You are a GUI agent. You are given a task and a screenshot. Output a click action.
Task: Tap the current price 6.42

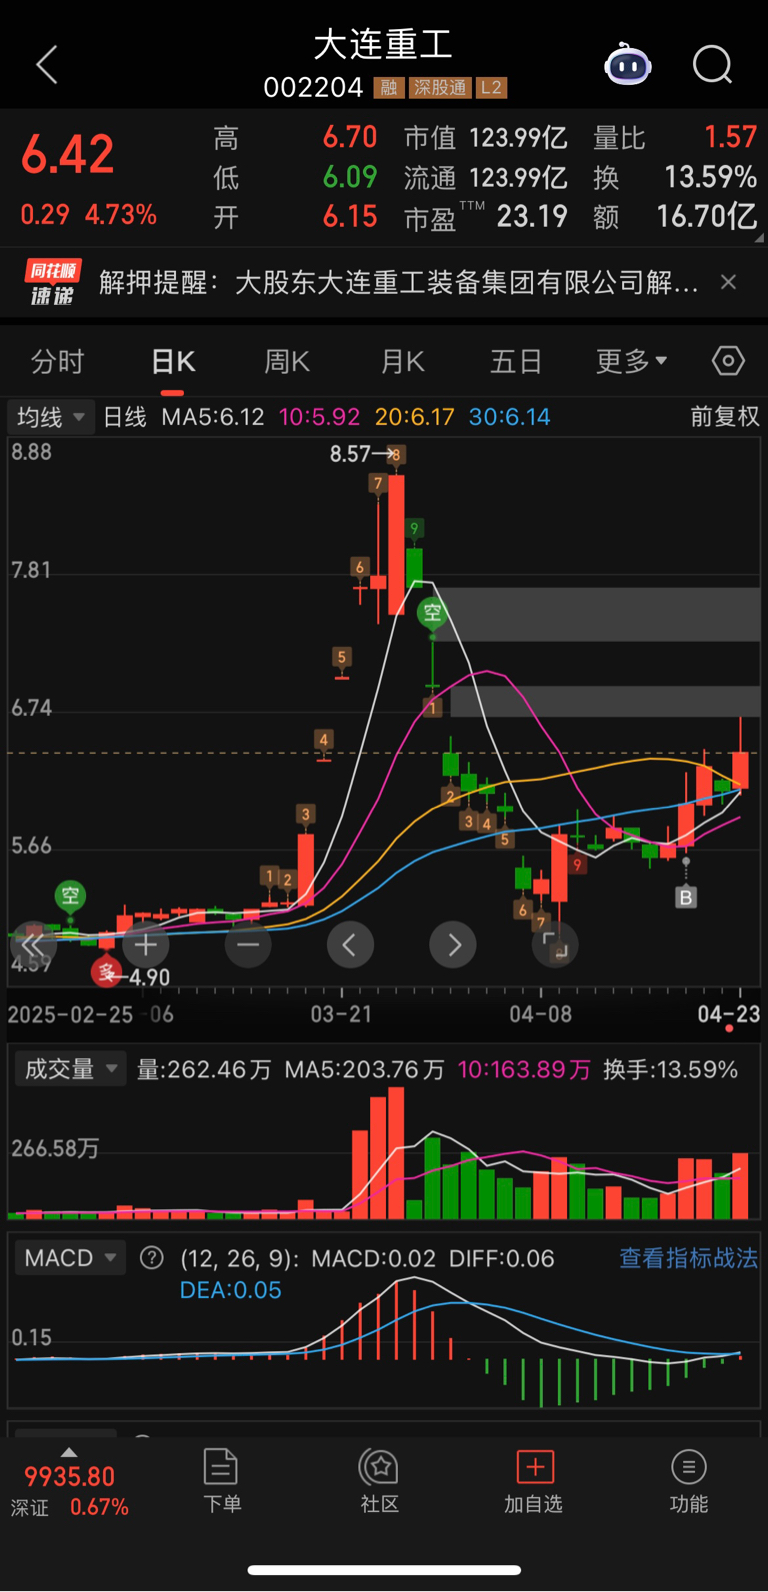(x=68, y=154)
